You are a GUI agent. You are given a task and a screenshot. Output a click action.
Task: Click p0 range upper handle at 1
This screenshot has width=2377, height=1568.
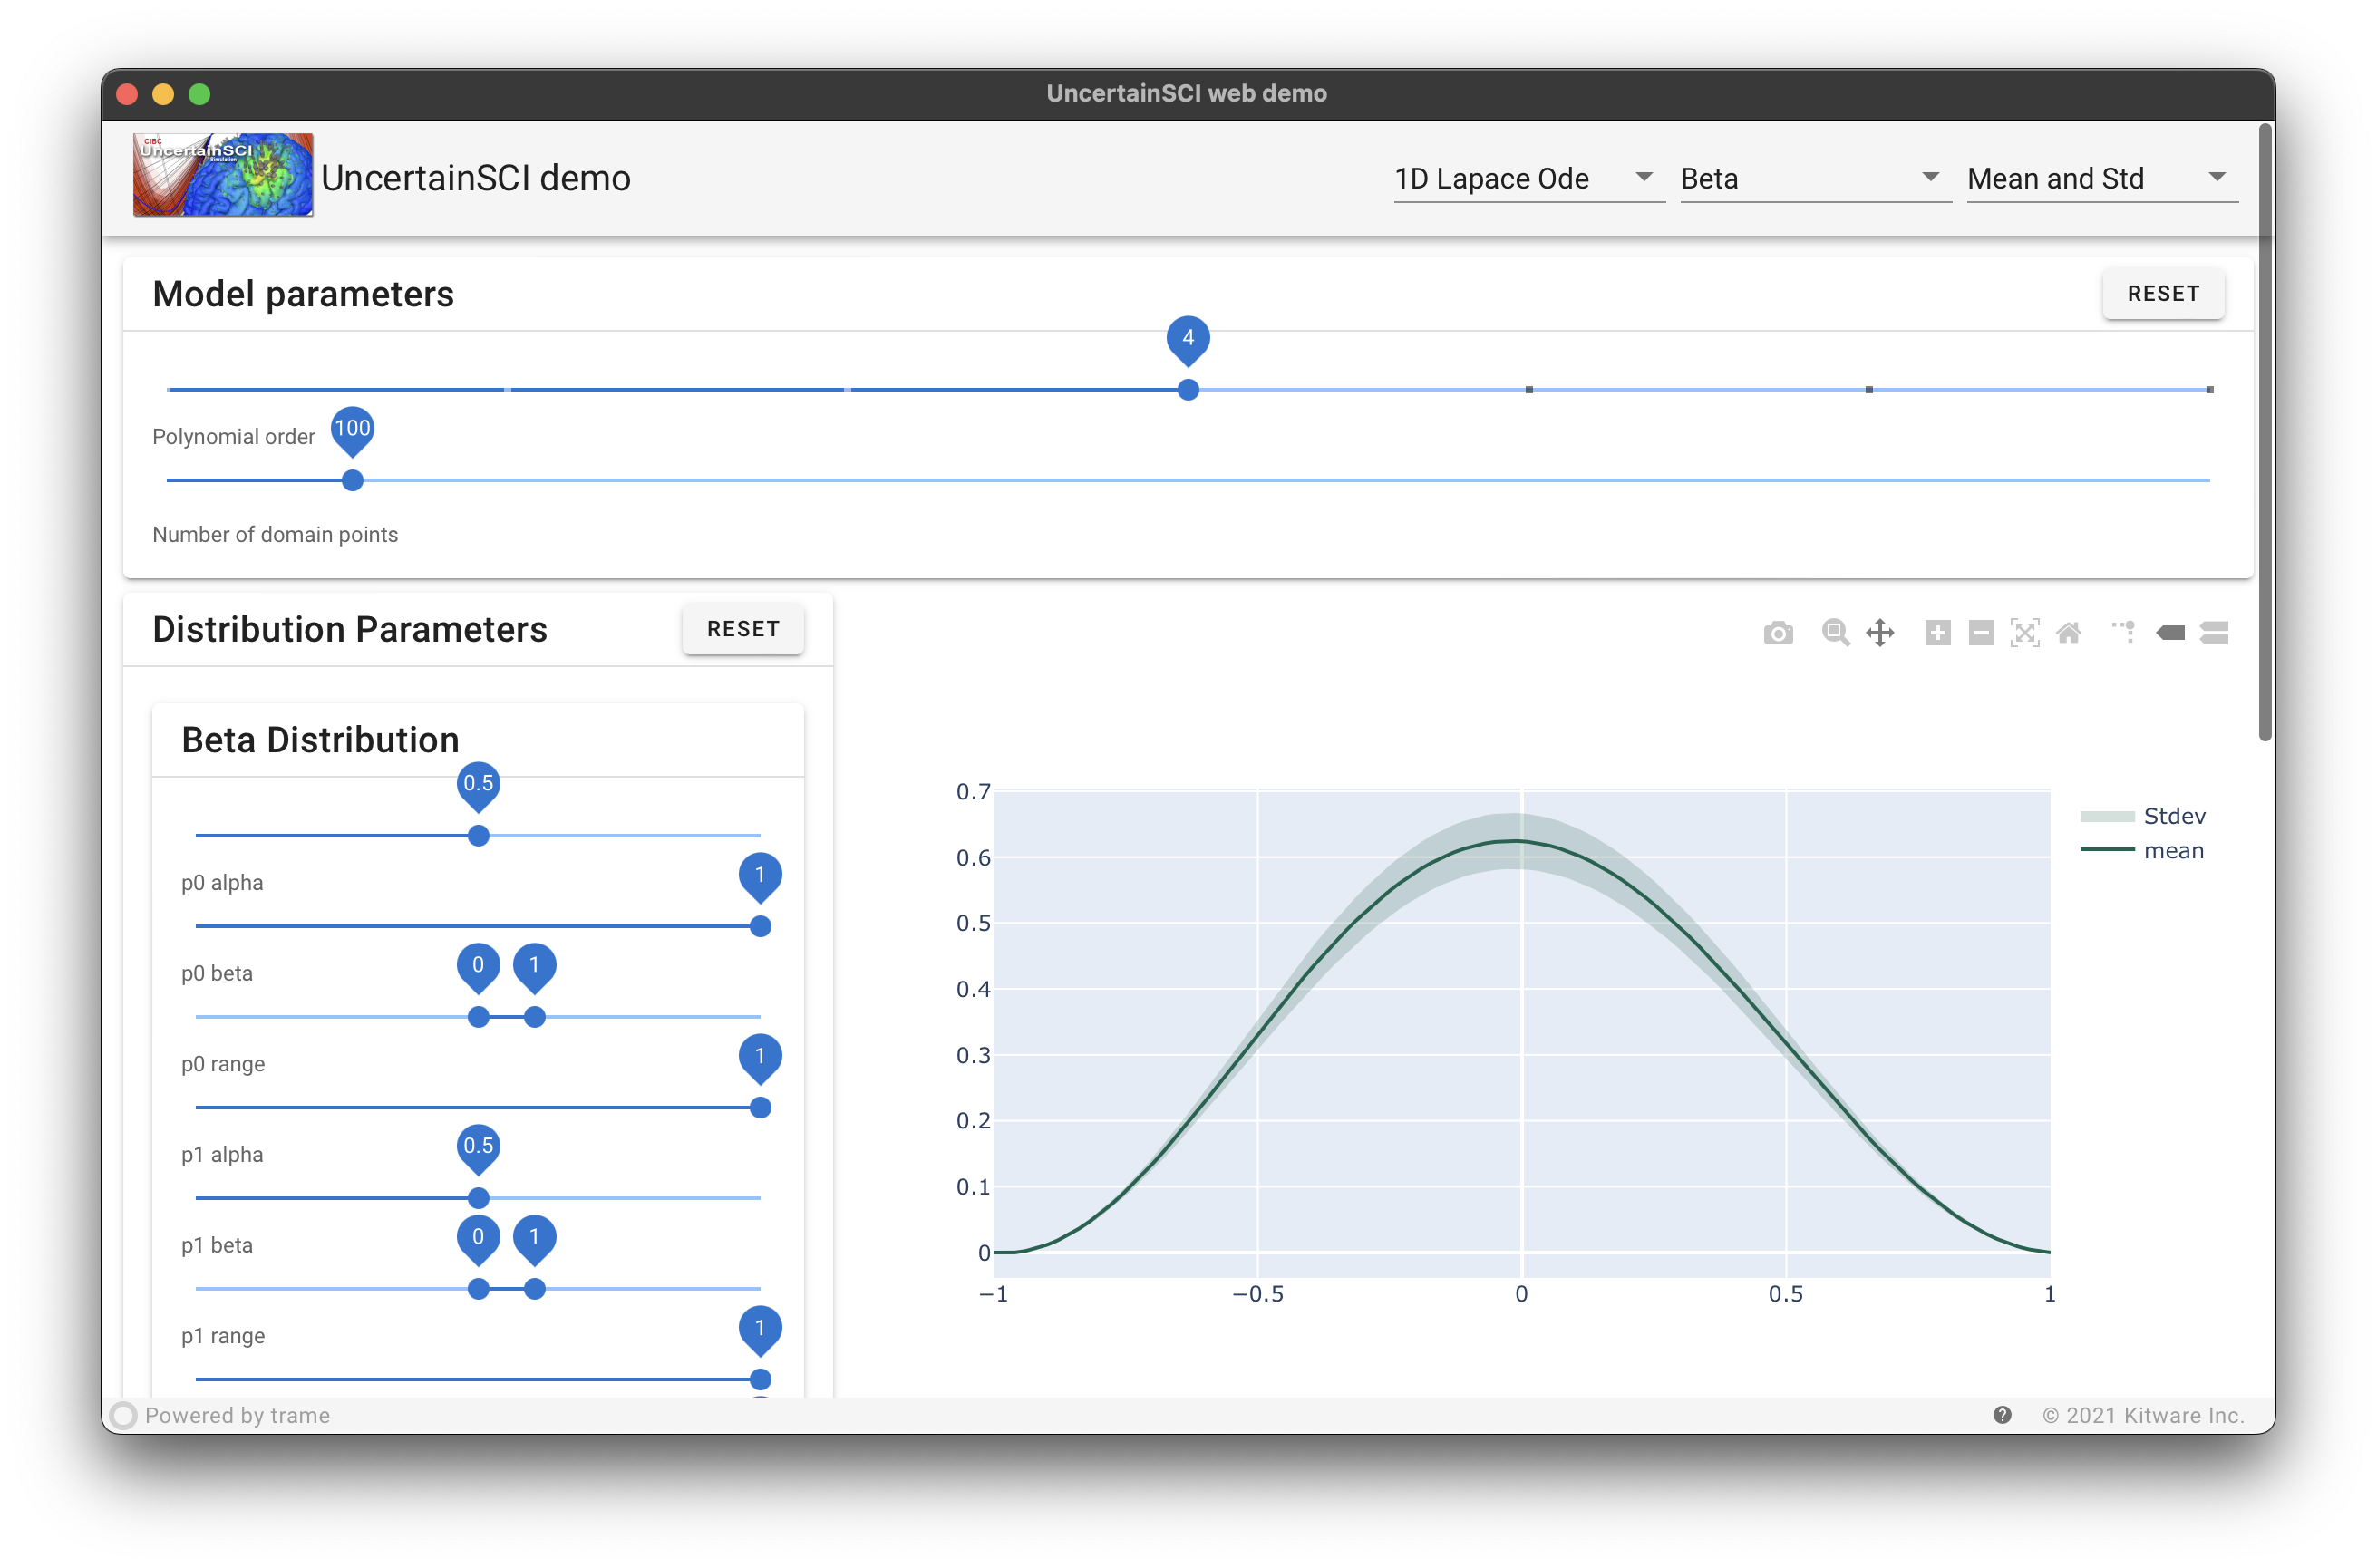coord(535,1018)
